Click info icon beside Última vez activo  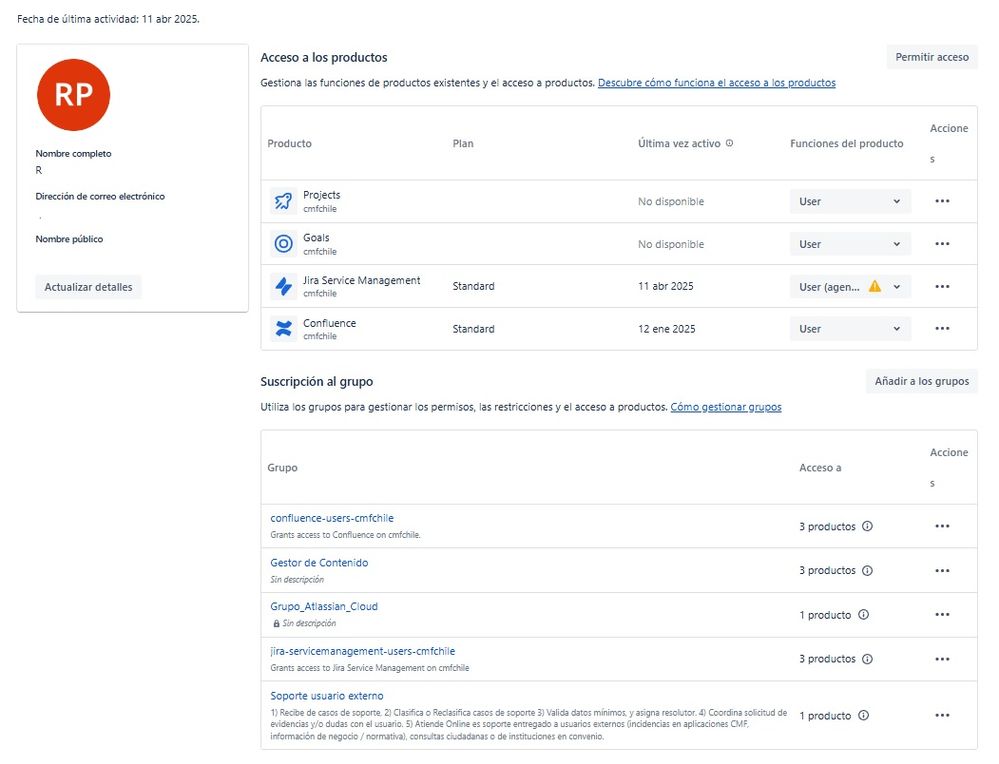click(x=729, y=144)
